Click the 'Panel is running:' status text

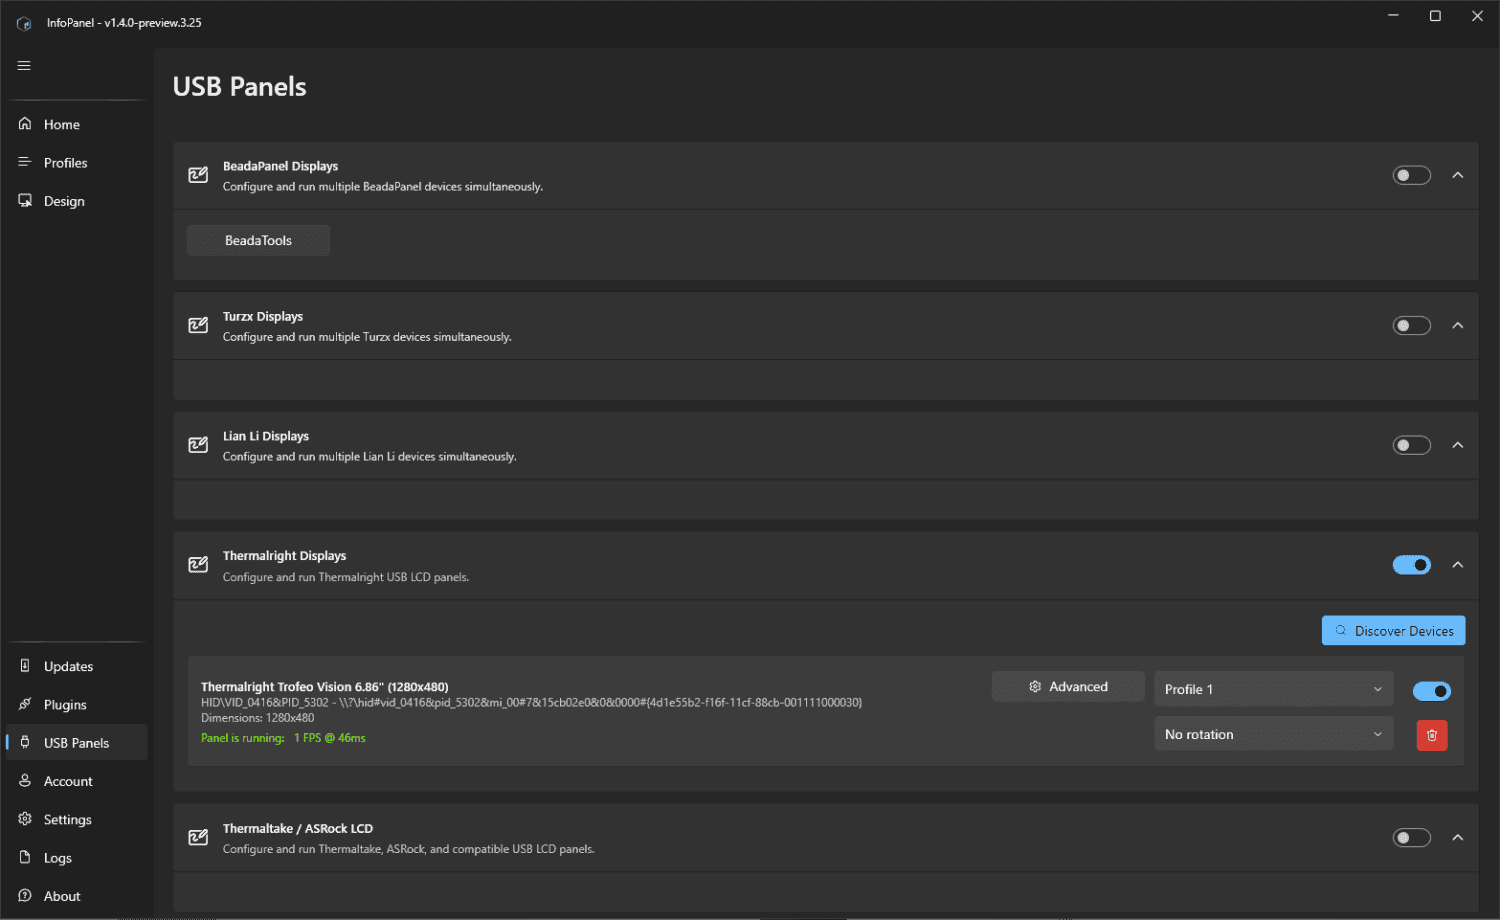click(x=243, y=738)
